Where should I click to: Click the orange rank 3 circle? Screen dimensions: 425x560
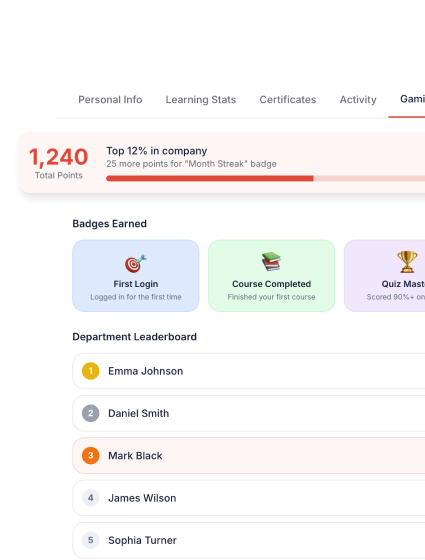click(90, 455)
